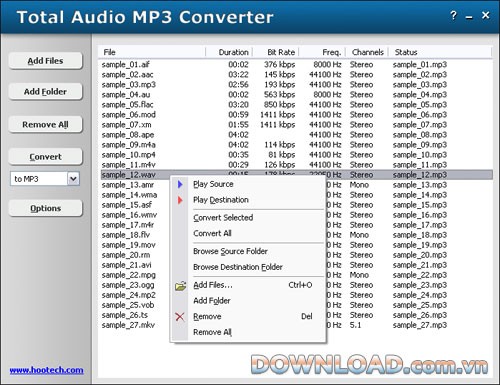Select file sample_25.vob
Image resolution: width=500 pixels, height=385 pixels.
(x=128, y=305)
